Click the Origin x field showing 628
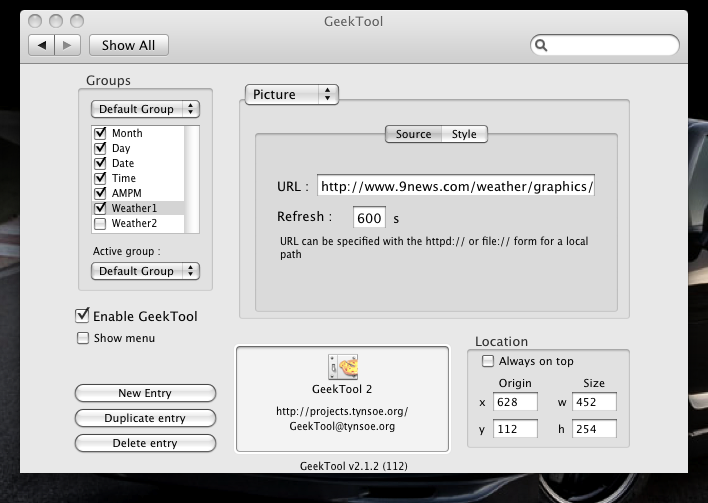The image size is (708, 503). pyautogui.click(x=515, y=402)
